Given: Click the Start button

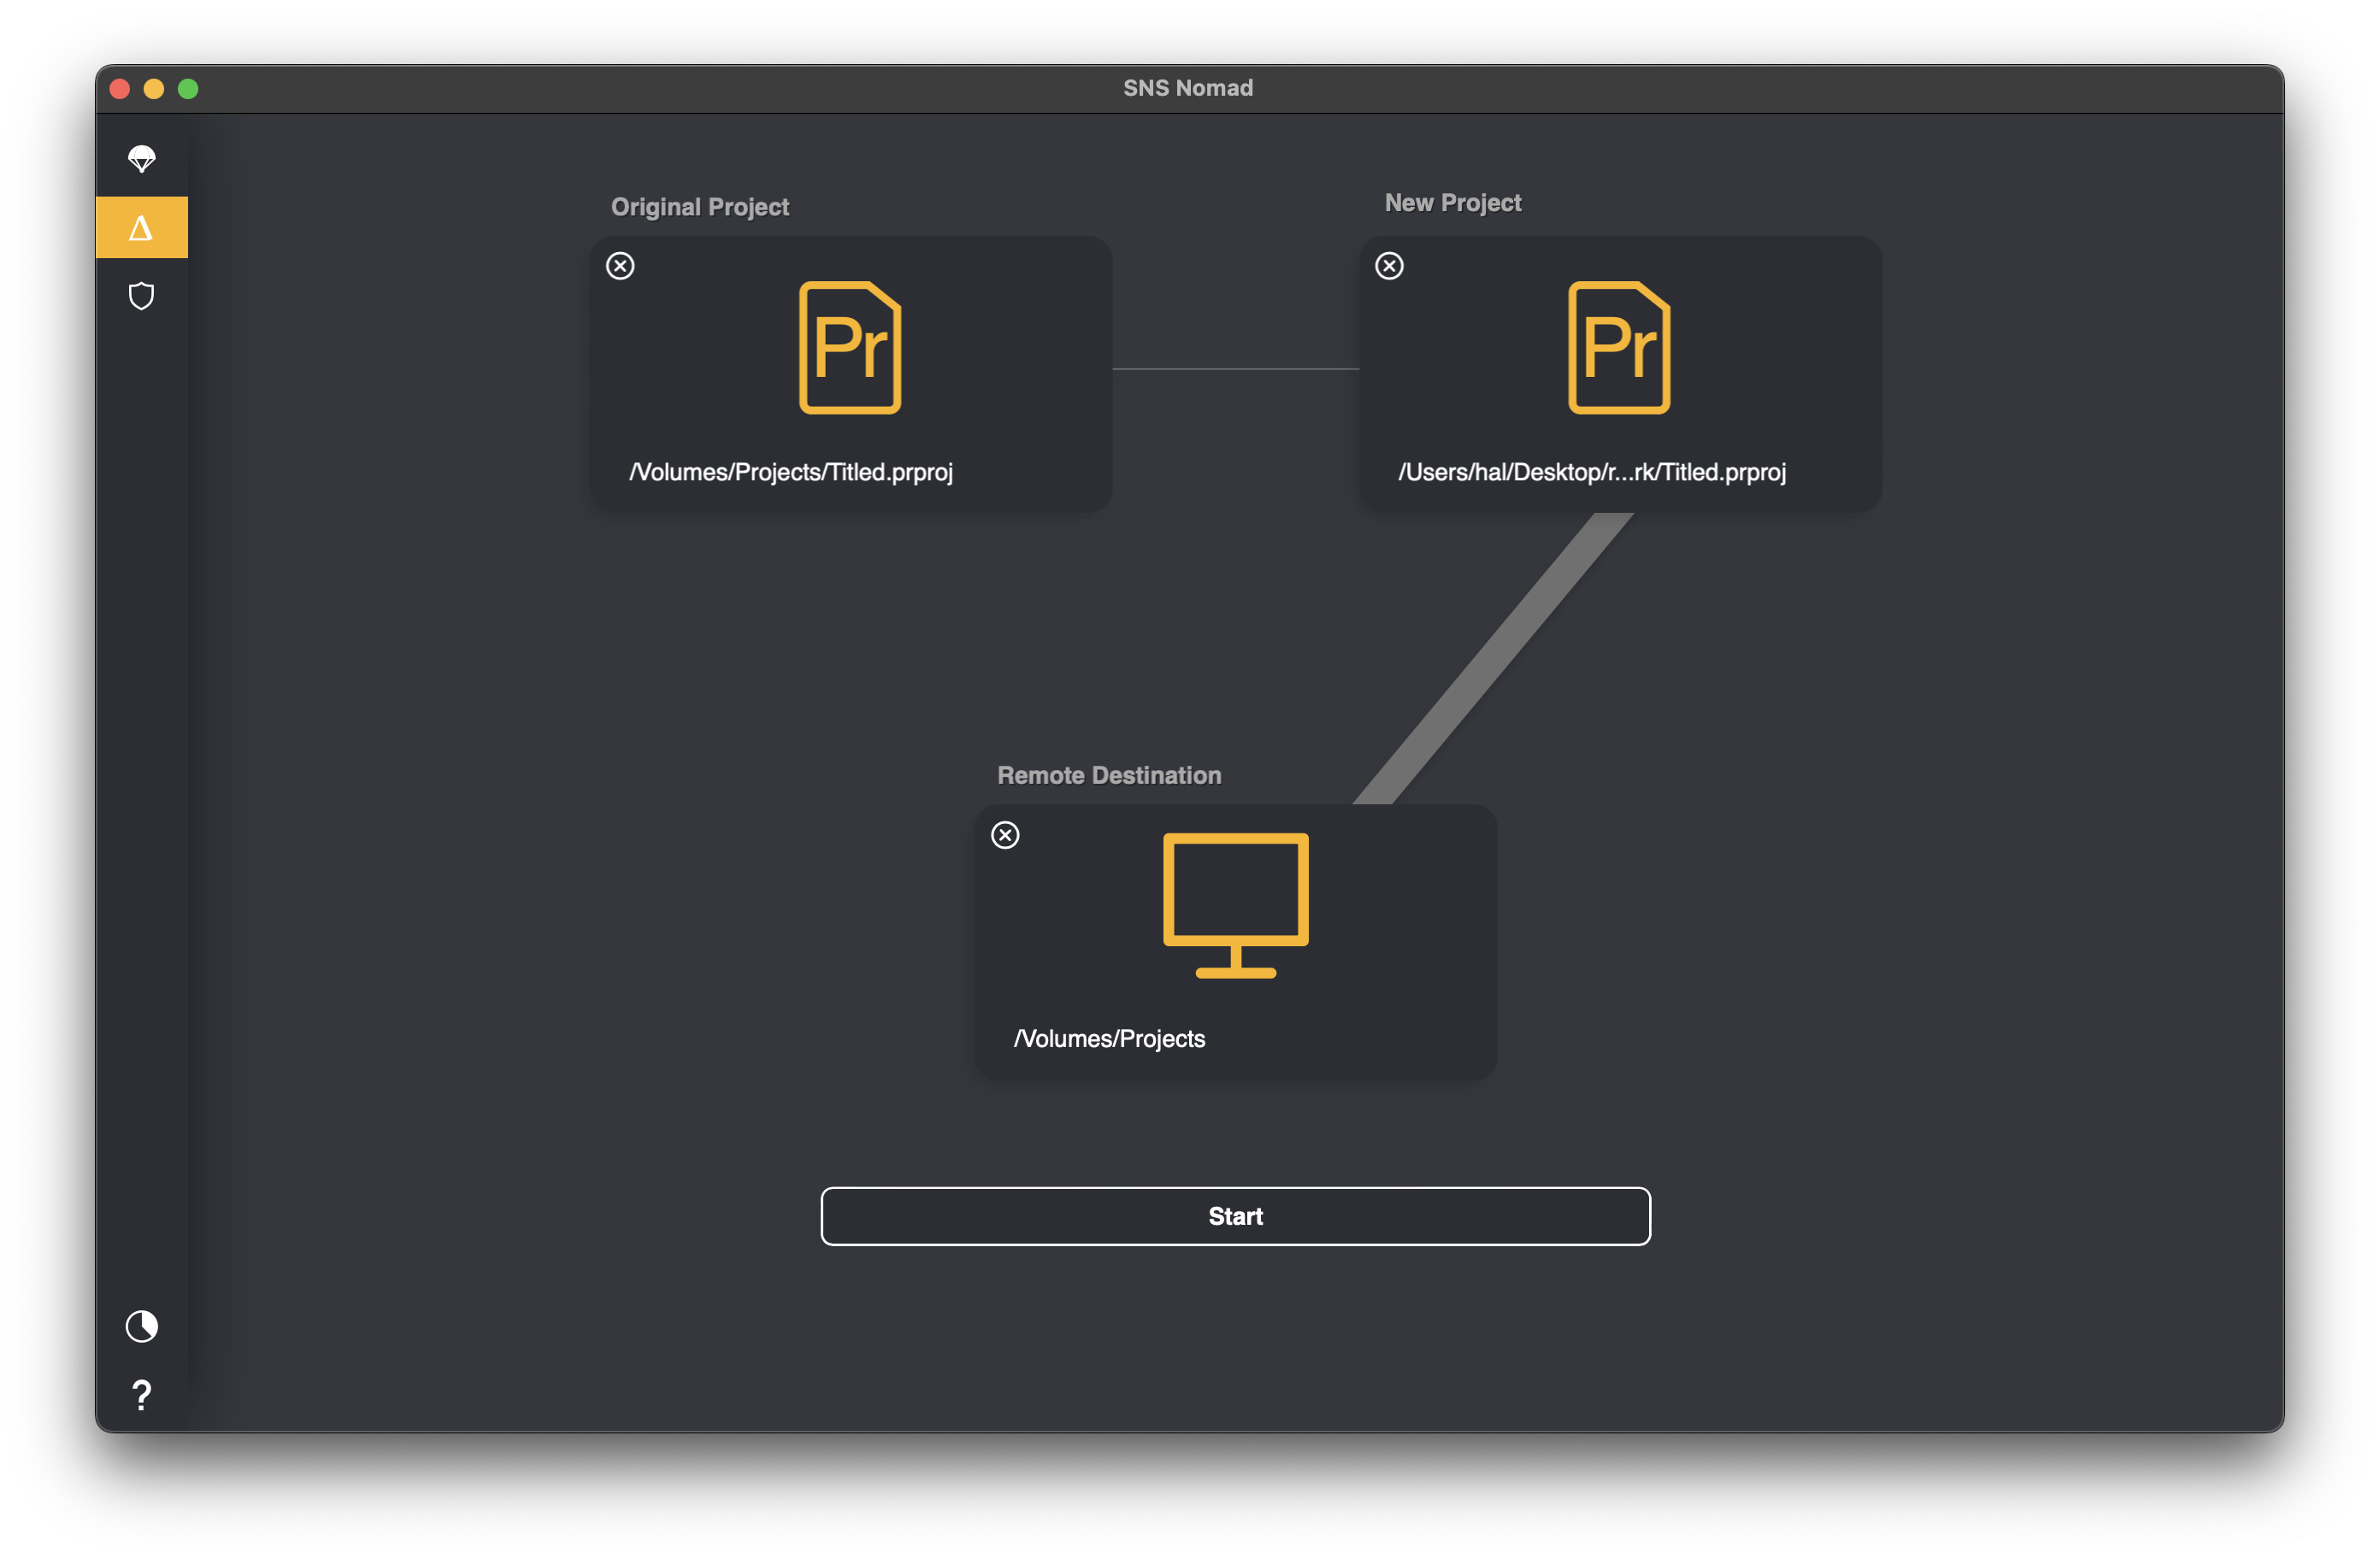Looking at the screenshot, I should coord(1236,1216).
